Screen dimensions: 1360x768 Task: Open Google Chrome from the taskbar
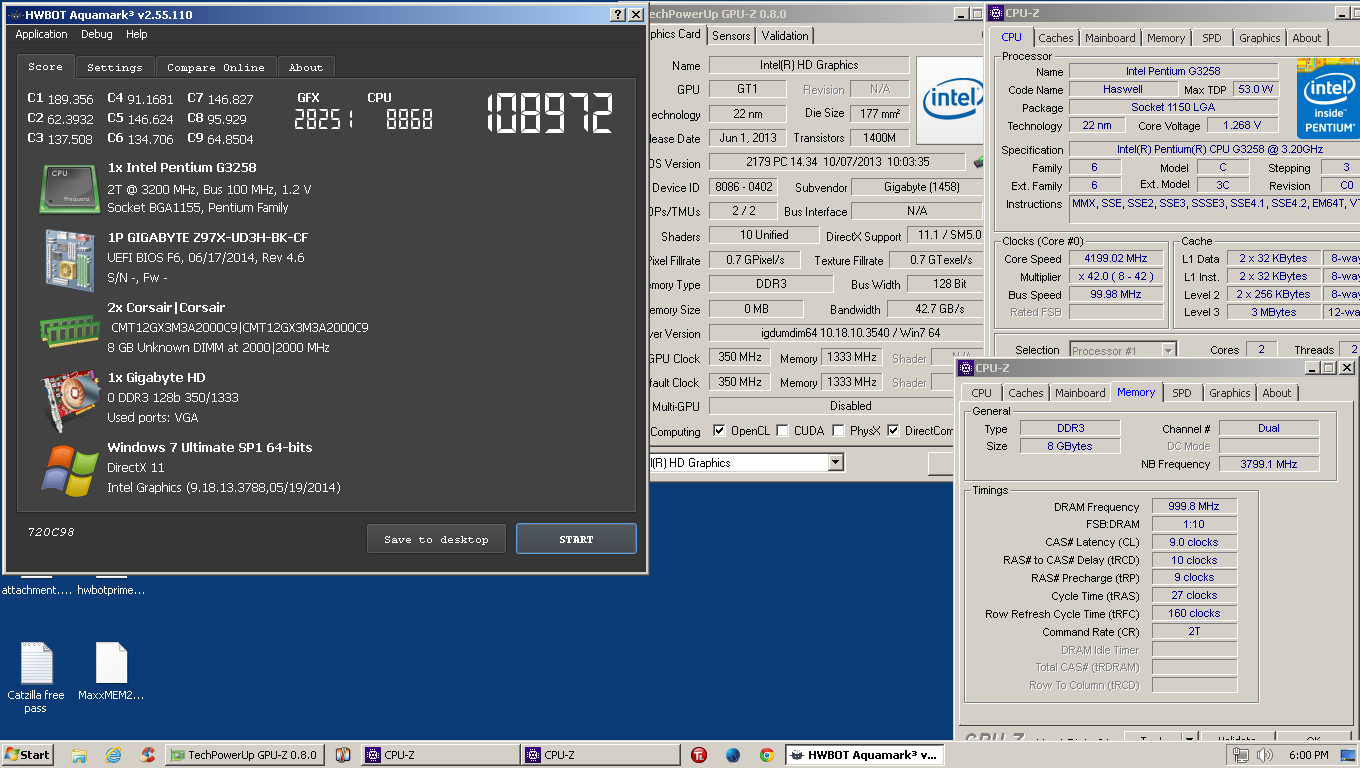(766, 755)
